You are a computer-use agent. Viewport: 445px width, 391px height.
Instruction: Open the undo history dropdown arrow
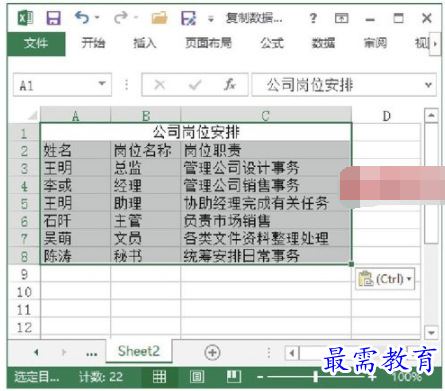pos(97,17)
